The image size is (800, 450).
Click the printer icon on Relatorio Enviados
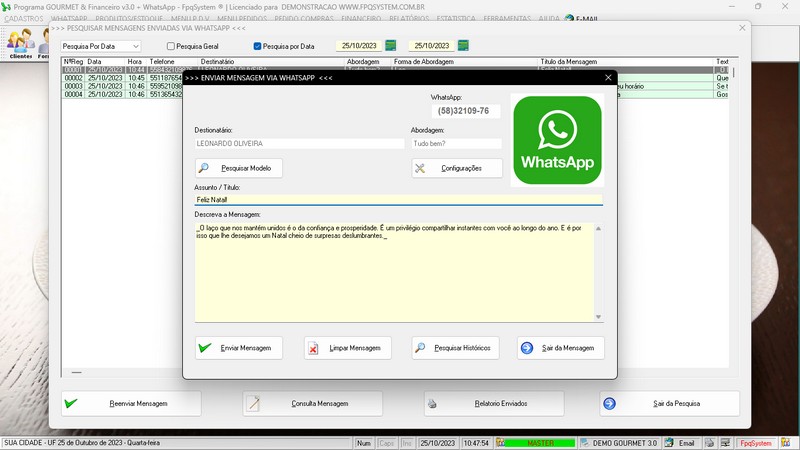(432, 404)
